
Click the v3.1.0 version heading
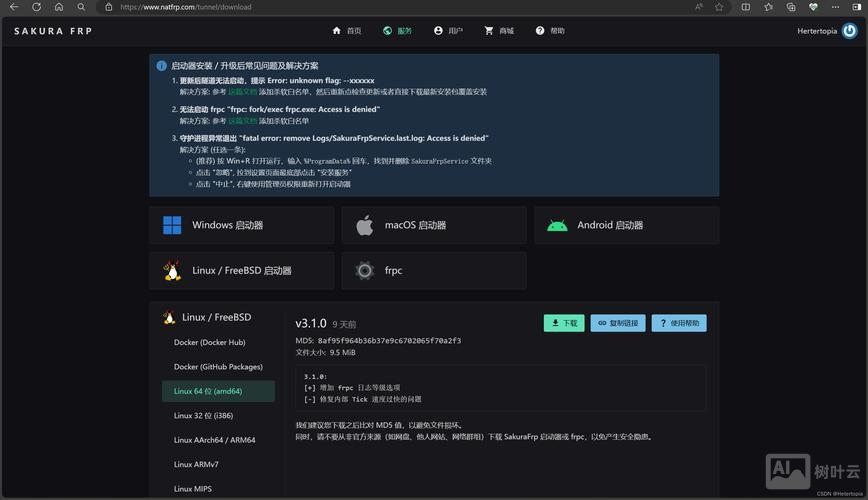(311, 323)
